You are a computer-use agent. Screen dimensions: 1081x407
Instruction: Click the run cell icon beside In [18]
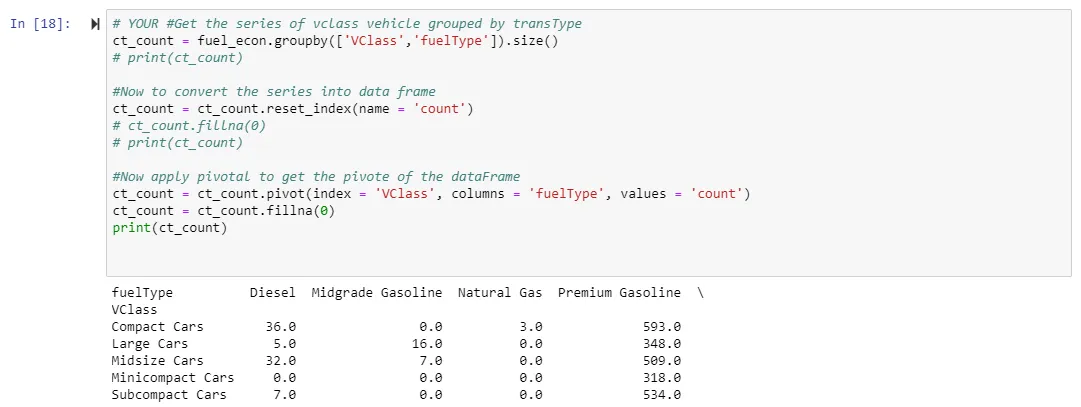[x=95, y=24]
